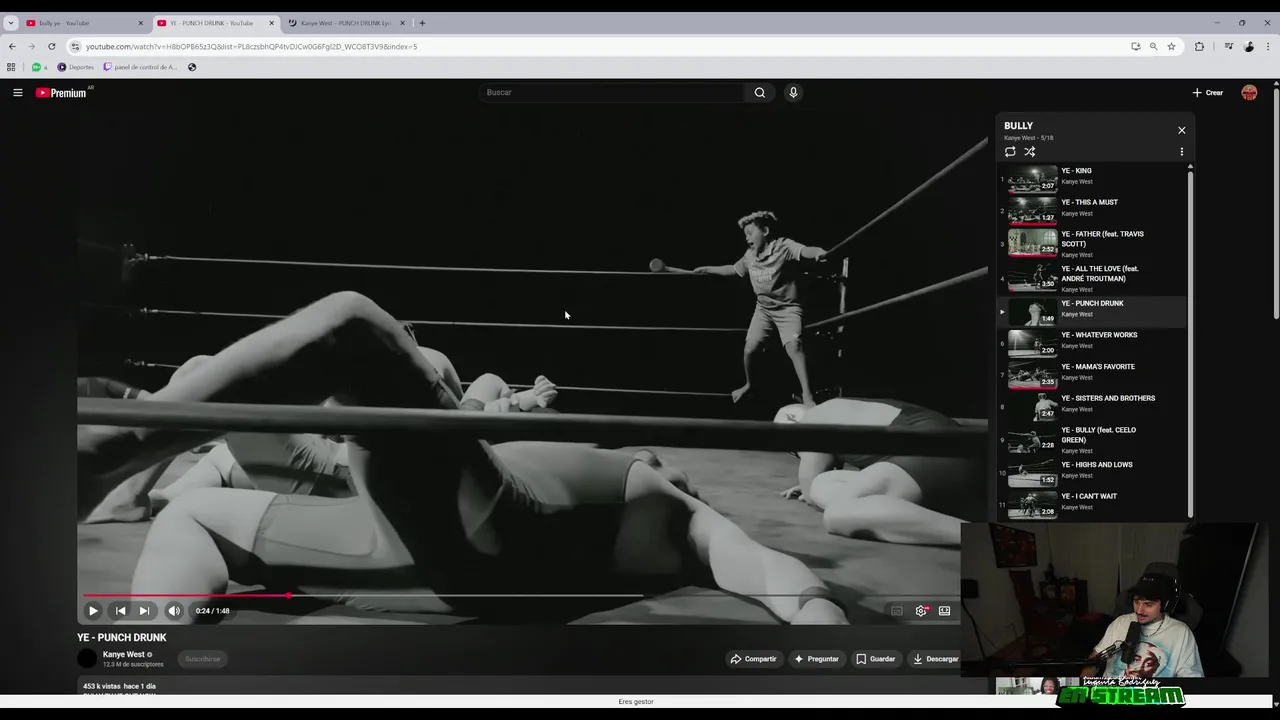Viewport: 1280px width, 720px height.
Task: Open the Crear menu
Action: [1207, 92]
